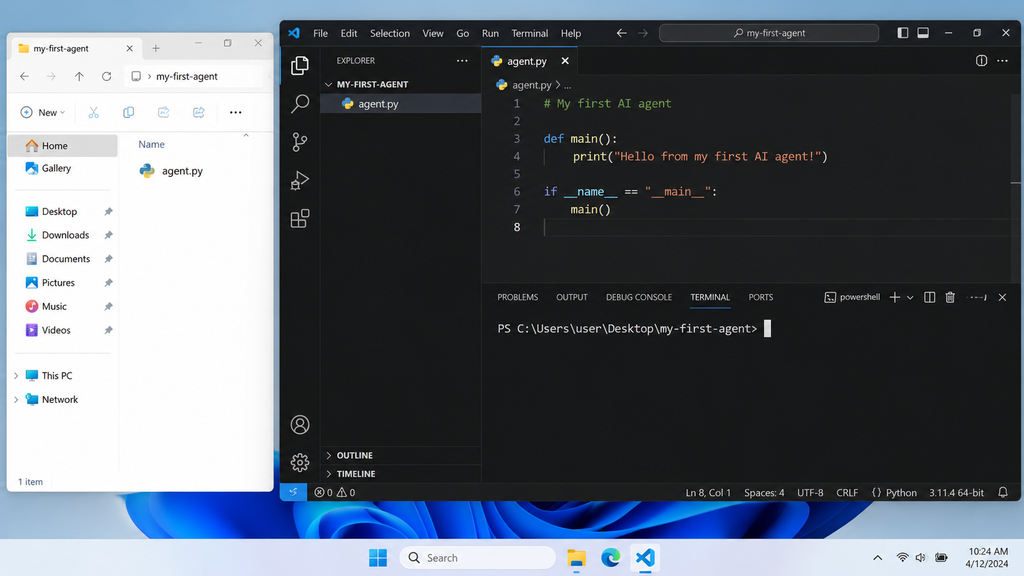Expand This PC in File Explorer
This screenshot has width=1024, height=576.
pos(16,376)
